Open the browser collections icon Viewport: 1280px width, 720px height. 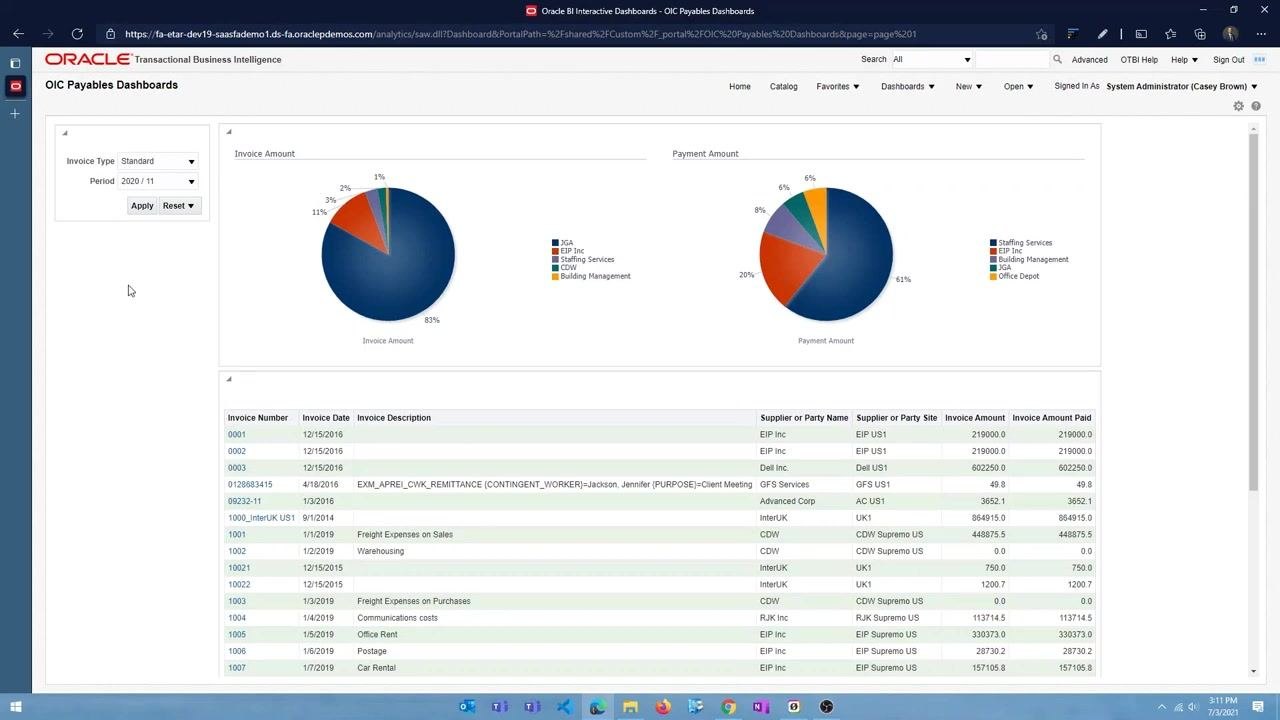[1200, 34]
